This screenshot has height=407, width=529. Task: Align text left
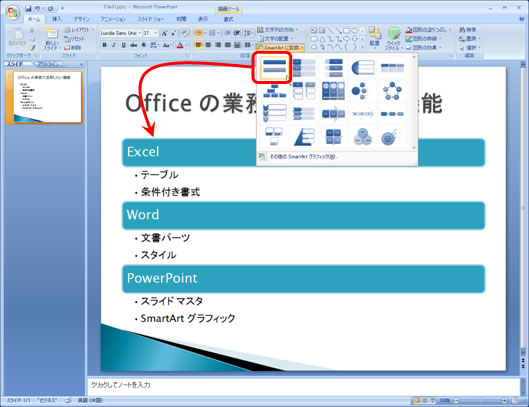198,45
